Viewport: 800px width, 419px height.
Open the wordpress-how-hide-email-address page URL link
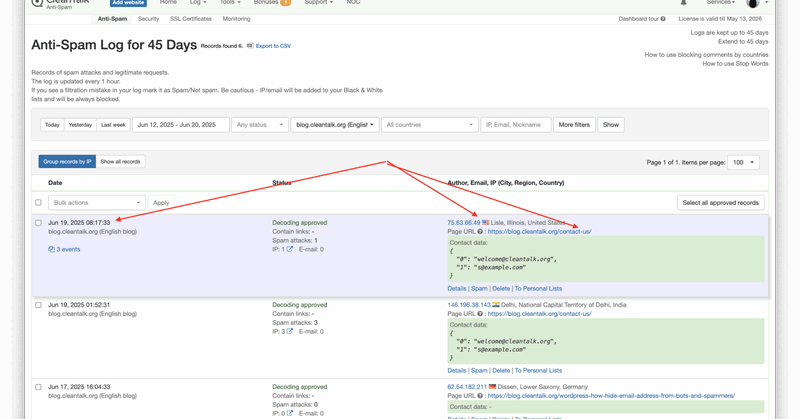pyautogui.click(x=611, y=396)
